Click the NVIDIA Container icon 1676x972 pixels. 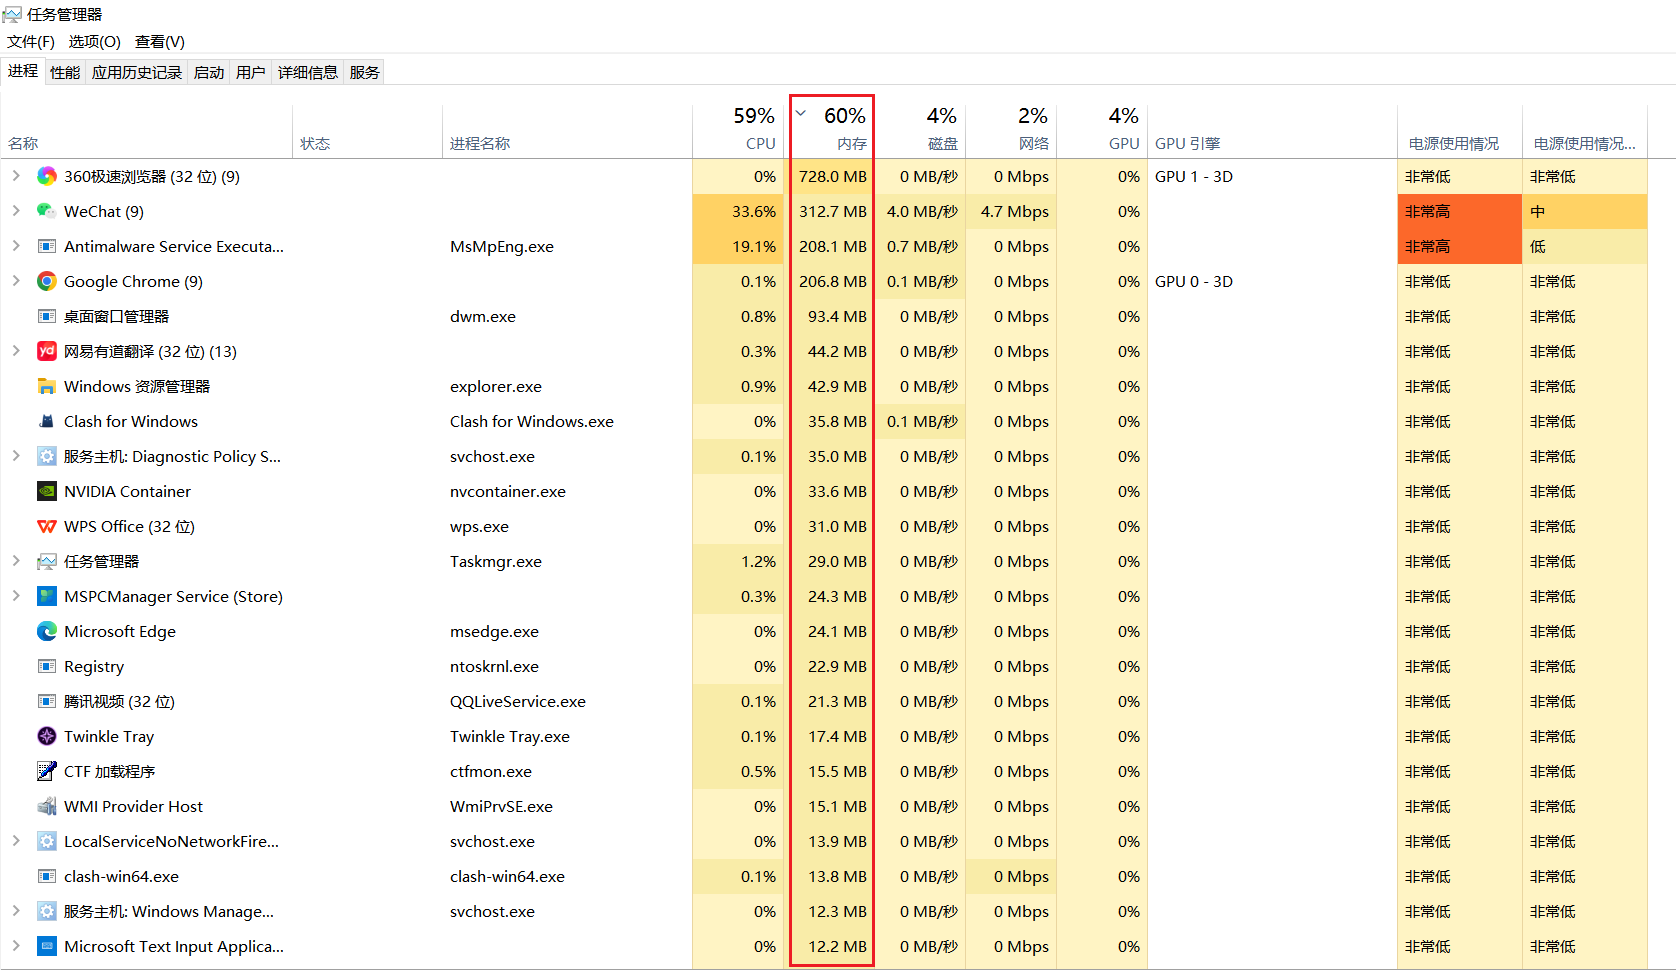pyautogui.click(x=47, y=492)
